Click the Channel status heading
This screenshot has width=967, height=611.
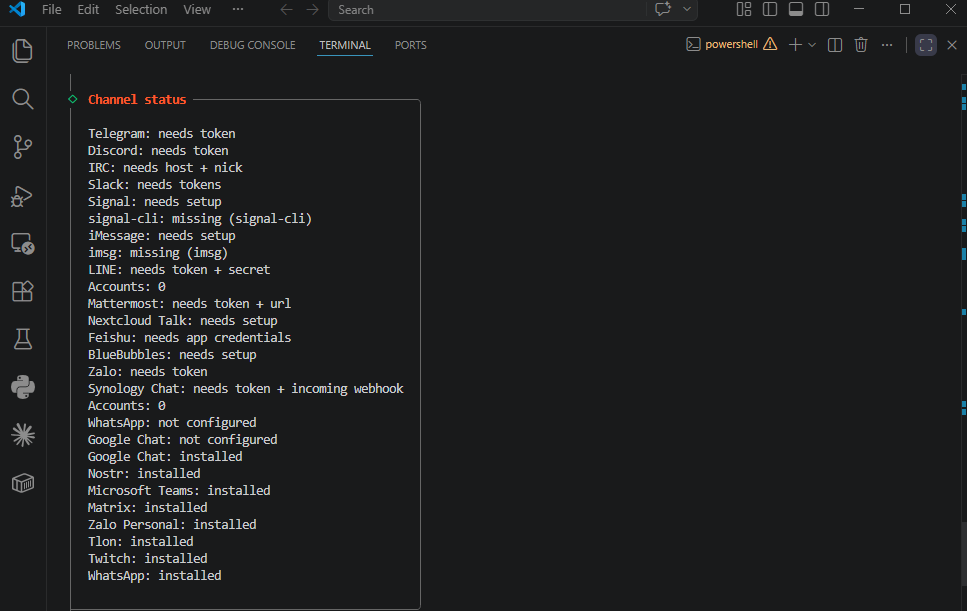(137, 99)
